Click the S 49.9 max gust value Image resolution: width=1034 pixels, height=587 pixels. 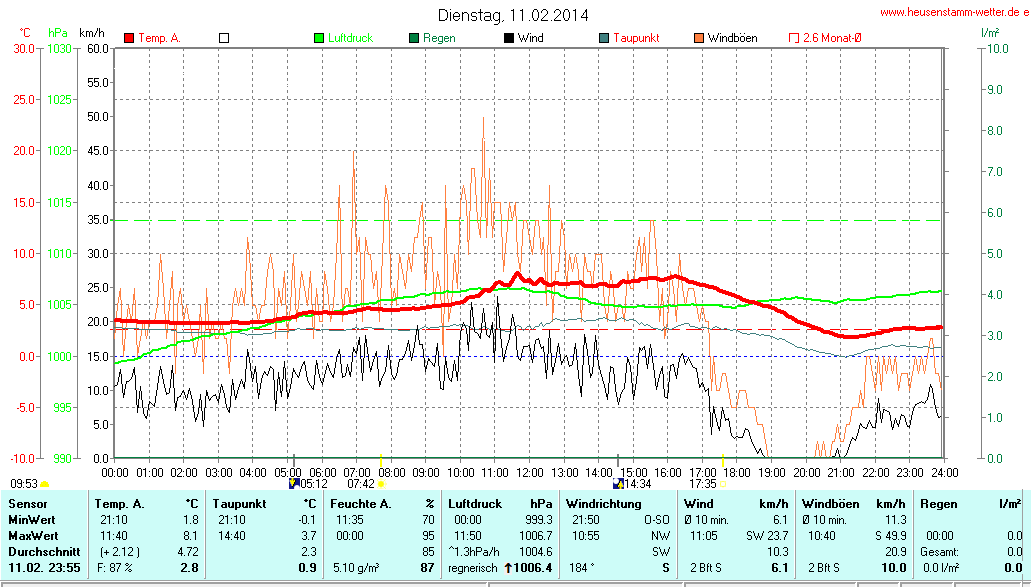click(891, 536)
